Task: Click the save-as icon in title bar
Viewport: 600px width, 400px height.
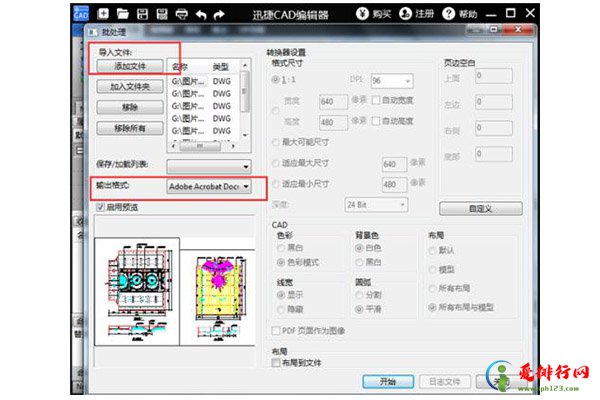Action: [x=162, y=14]
